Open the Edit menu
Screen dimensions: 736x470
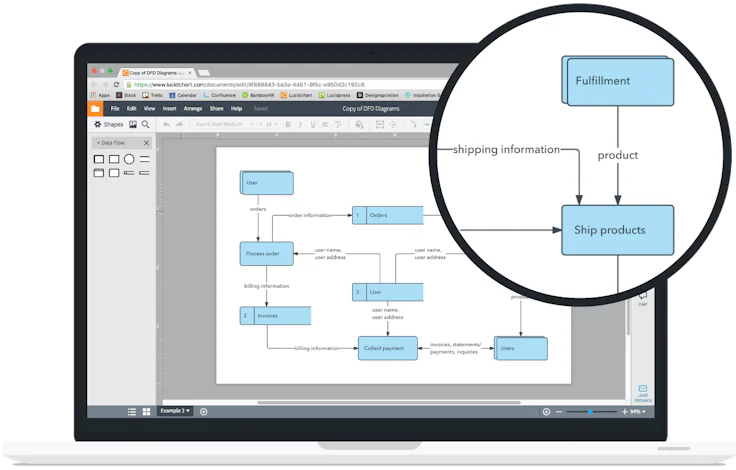pos(131,108)
